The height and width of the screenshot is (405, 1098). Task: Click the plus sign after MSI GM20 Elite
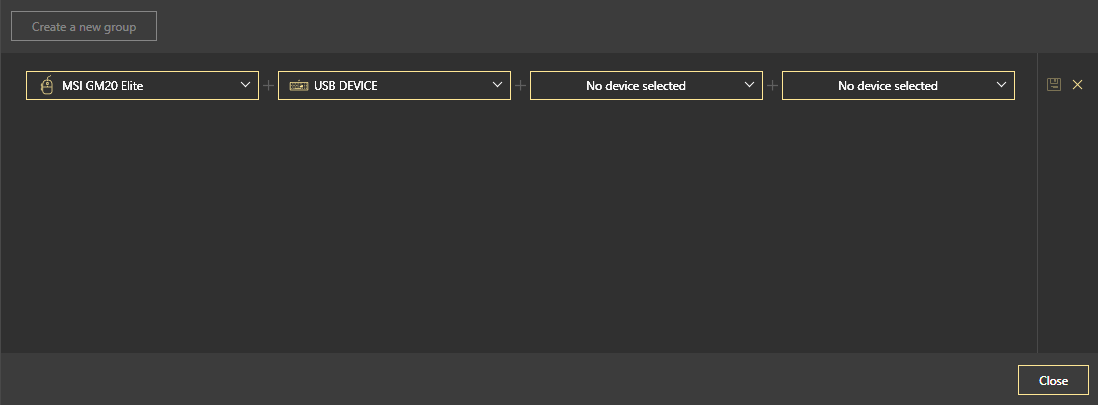268,86
